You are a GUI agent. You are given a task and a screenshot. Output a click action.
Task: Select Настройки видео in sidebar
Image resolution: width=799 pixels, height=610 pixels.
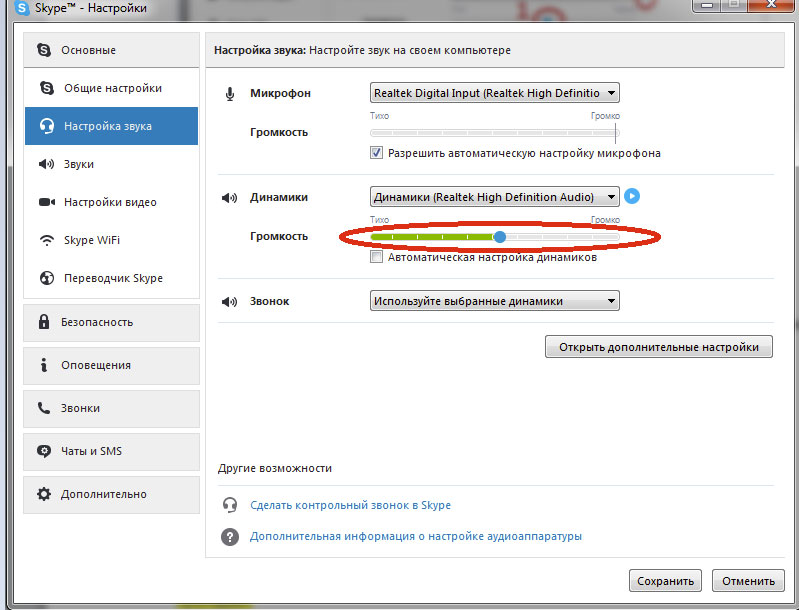click(x=111, y=202)
